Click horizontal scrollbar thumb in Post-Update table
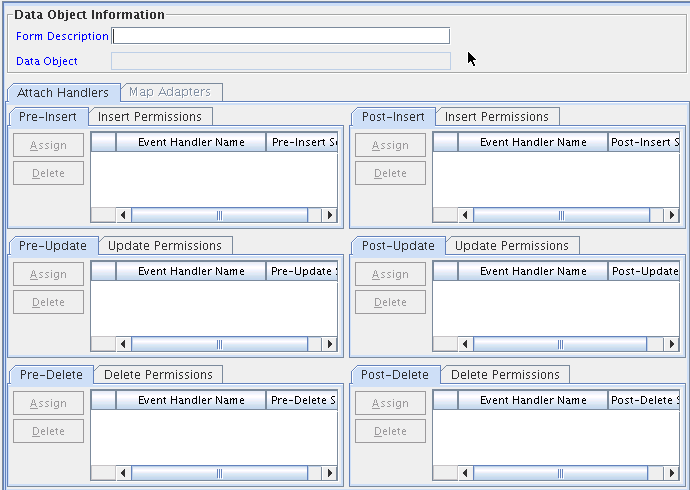This screenshot has height=490, width=690. click(560, 344)
